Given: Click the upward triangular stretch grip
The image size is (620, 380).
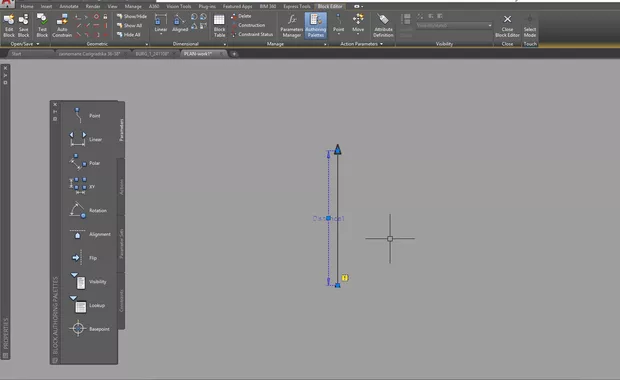Looking at the screenshot, I should point(337,149).
